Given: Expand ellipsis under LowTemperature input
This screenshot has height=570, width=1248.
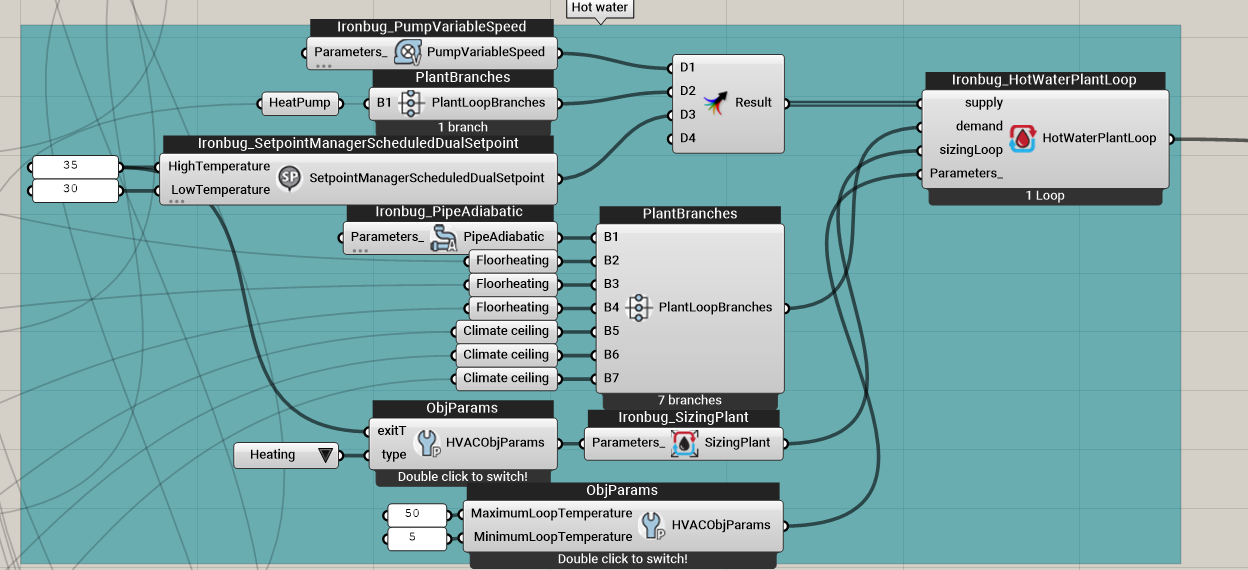Looking at the screenshot, I should click(177, 202).
